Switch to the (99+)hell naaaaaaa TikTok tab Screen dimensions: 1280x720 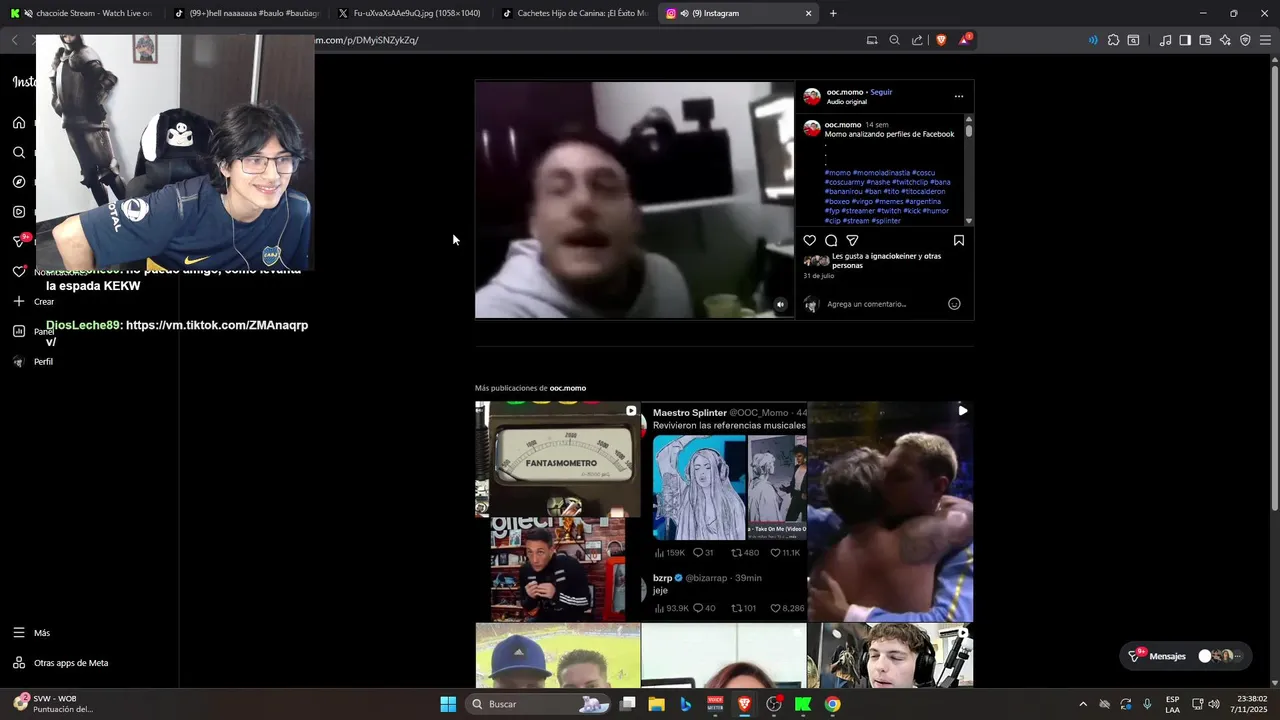click(x=248, y=13)
